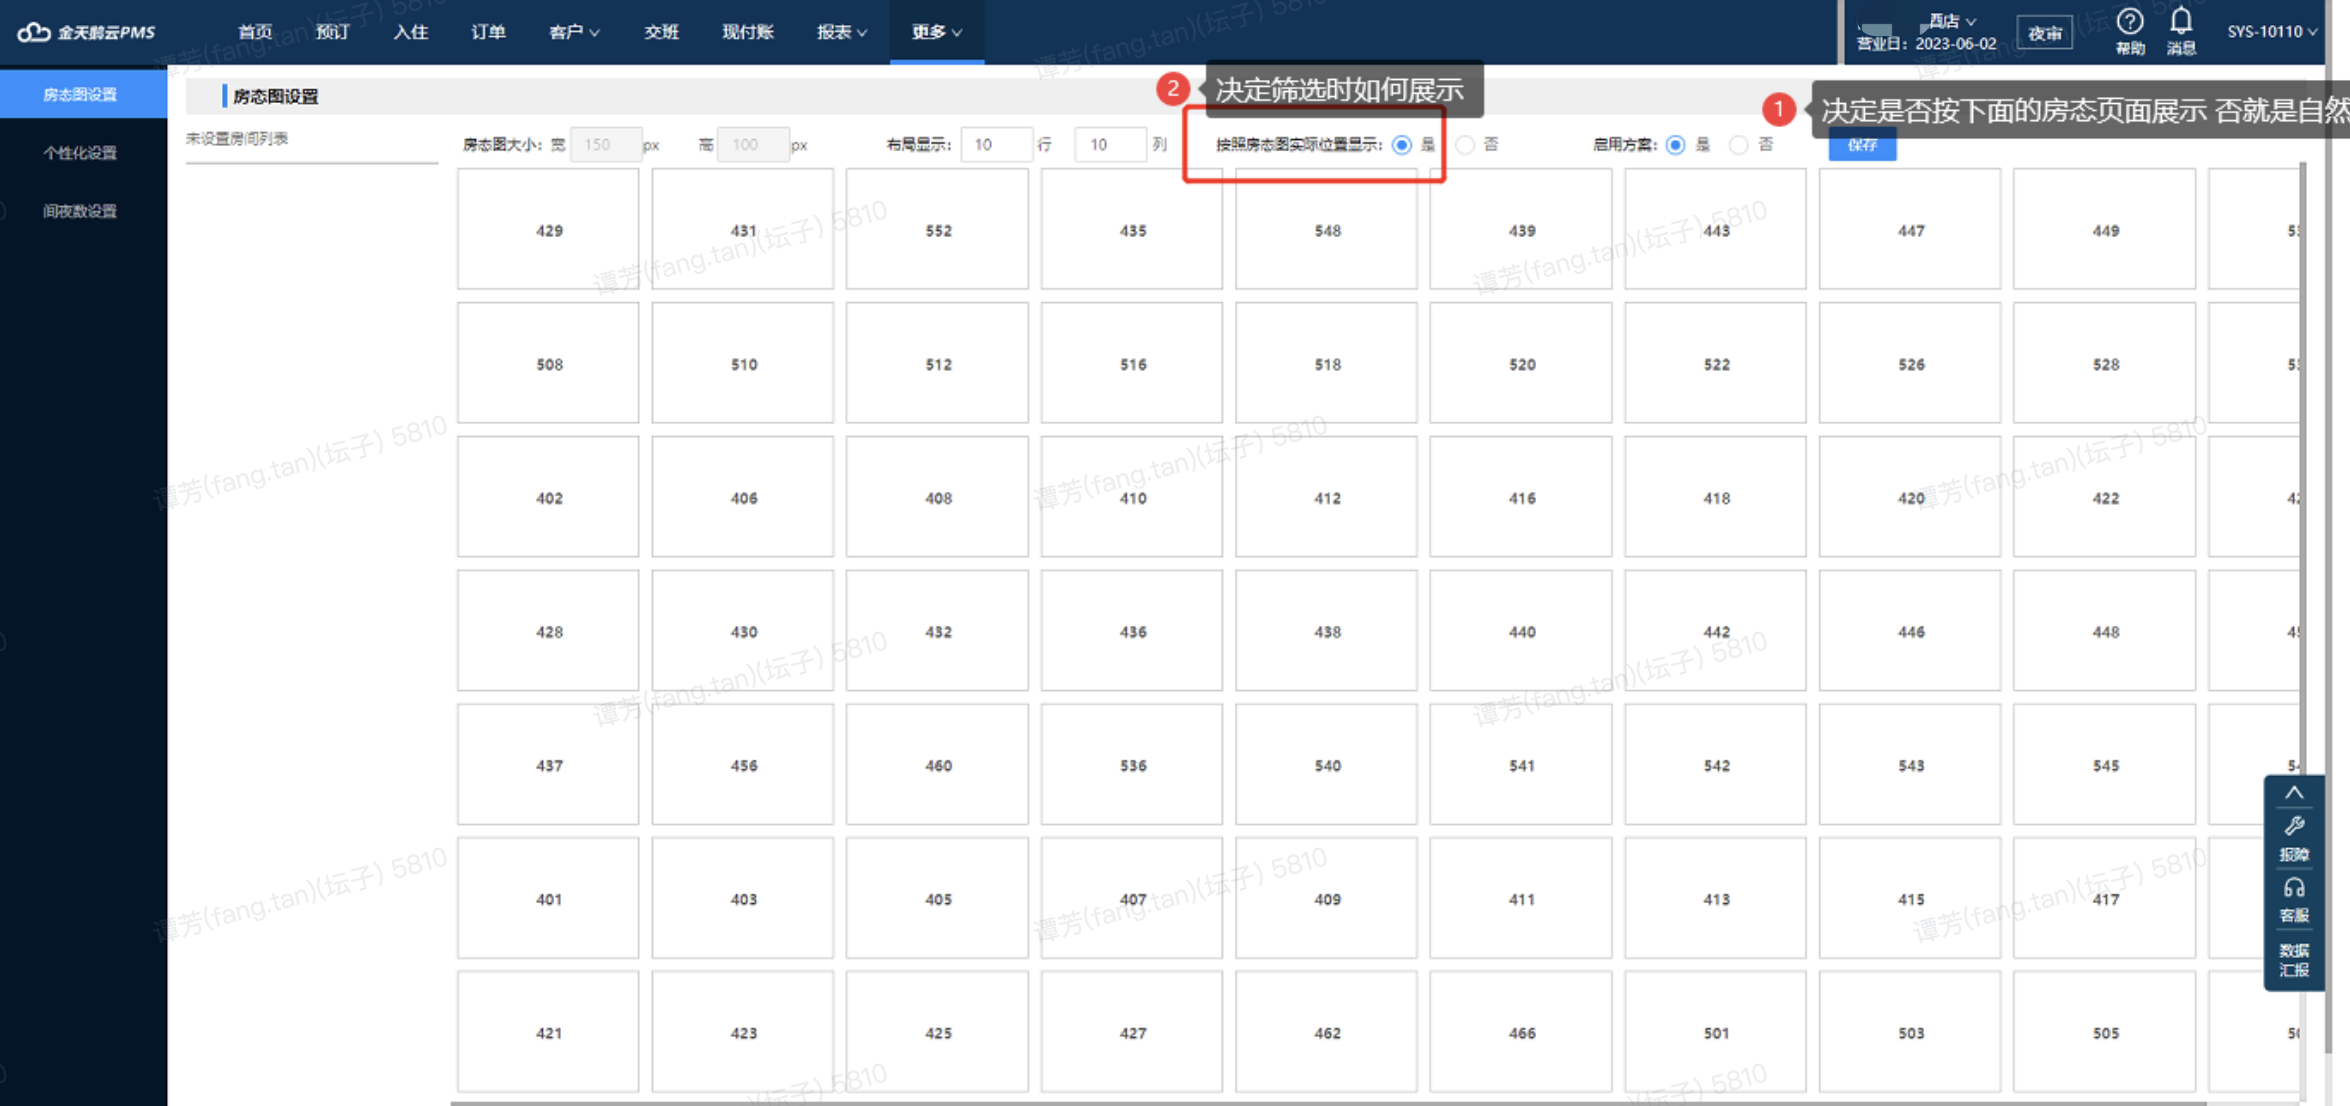Expand the 客户 dropdown menu
This screenshot has height=1106, width=2350.
[x=574, y=32]
